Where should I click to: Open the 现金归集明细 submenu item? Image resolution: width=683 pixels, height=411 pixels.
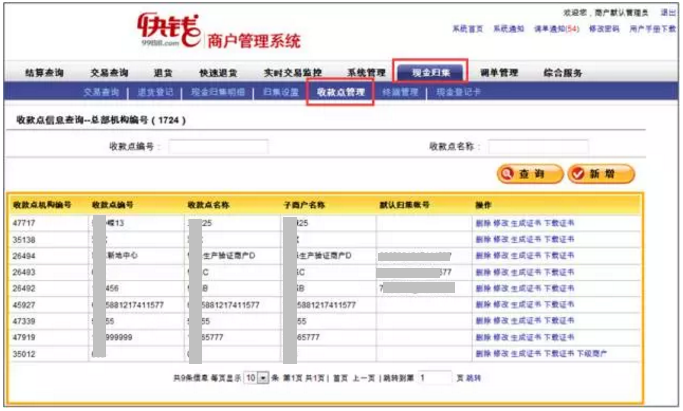218,92
